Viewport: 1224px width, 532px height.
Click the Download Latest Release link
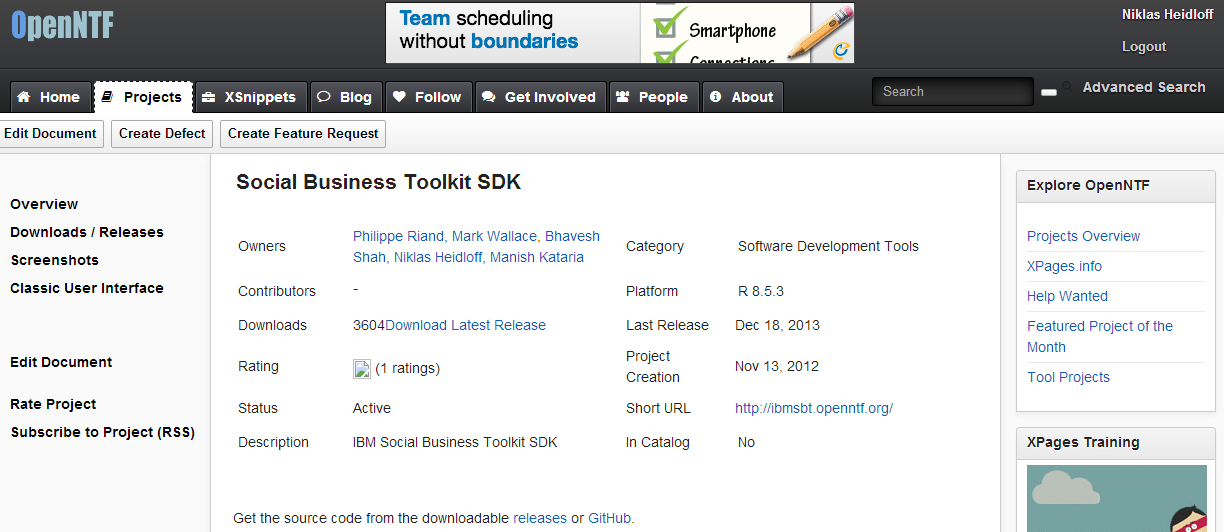tap(466, 325)
